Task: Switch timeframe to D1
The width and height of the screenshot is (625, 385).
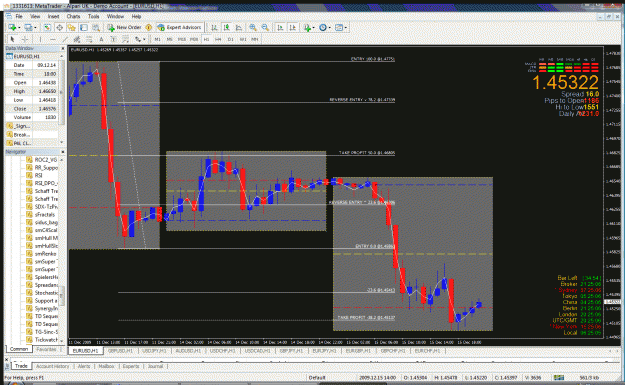Action: point(230,39)
